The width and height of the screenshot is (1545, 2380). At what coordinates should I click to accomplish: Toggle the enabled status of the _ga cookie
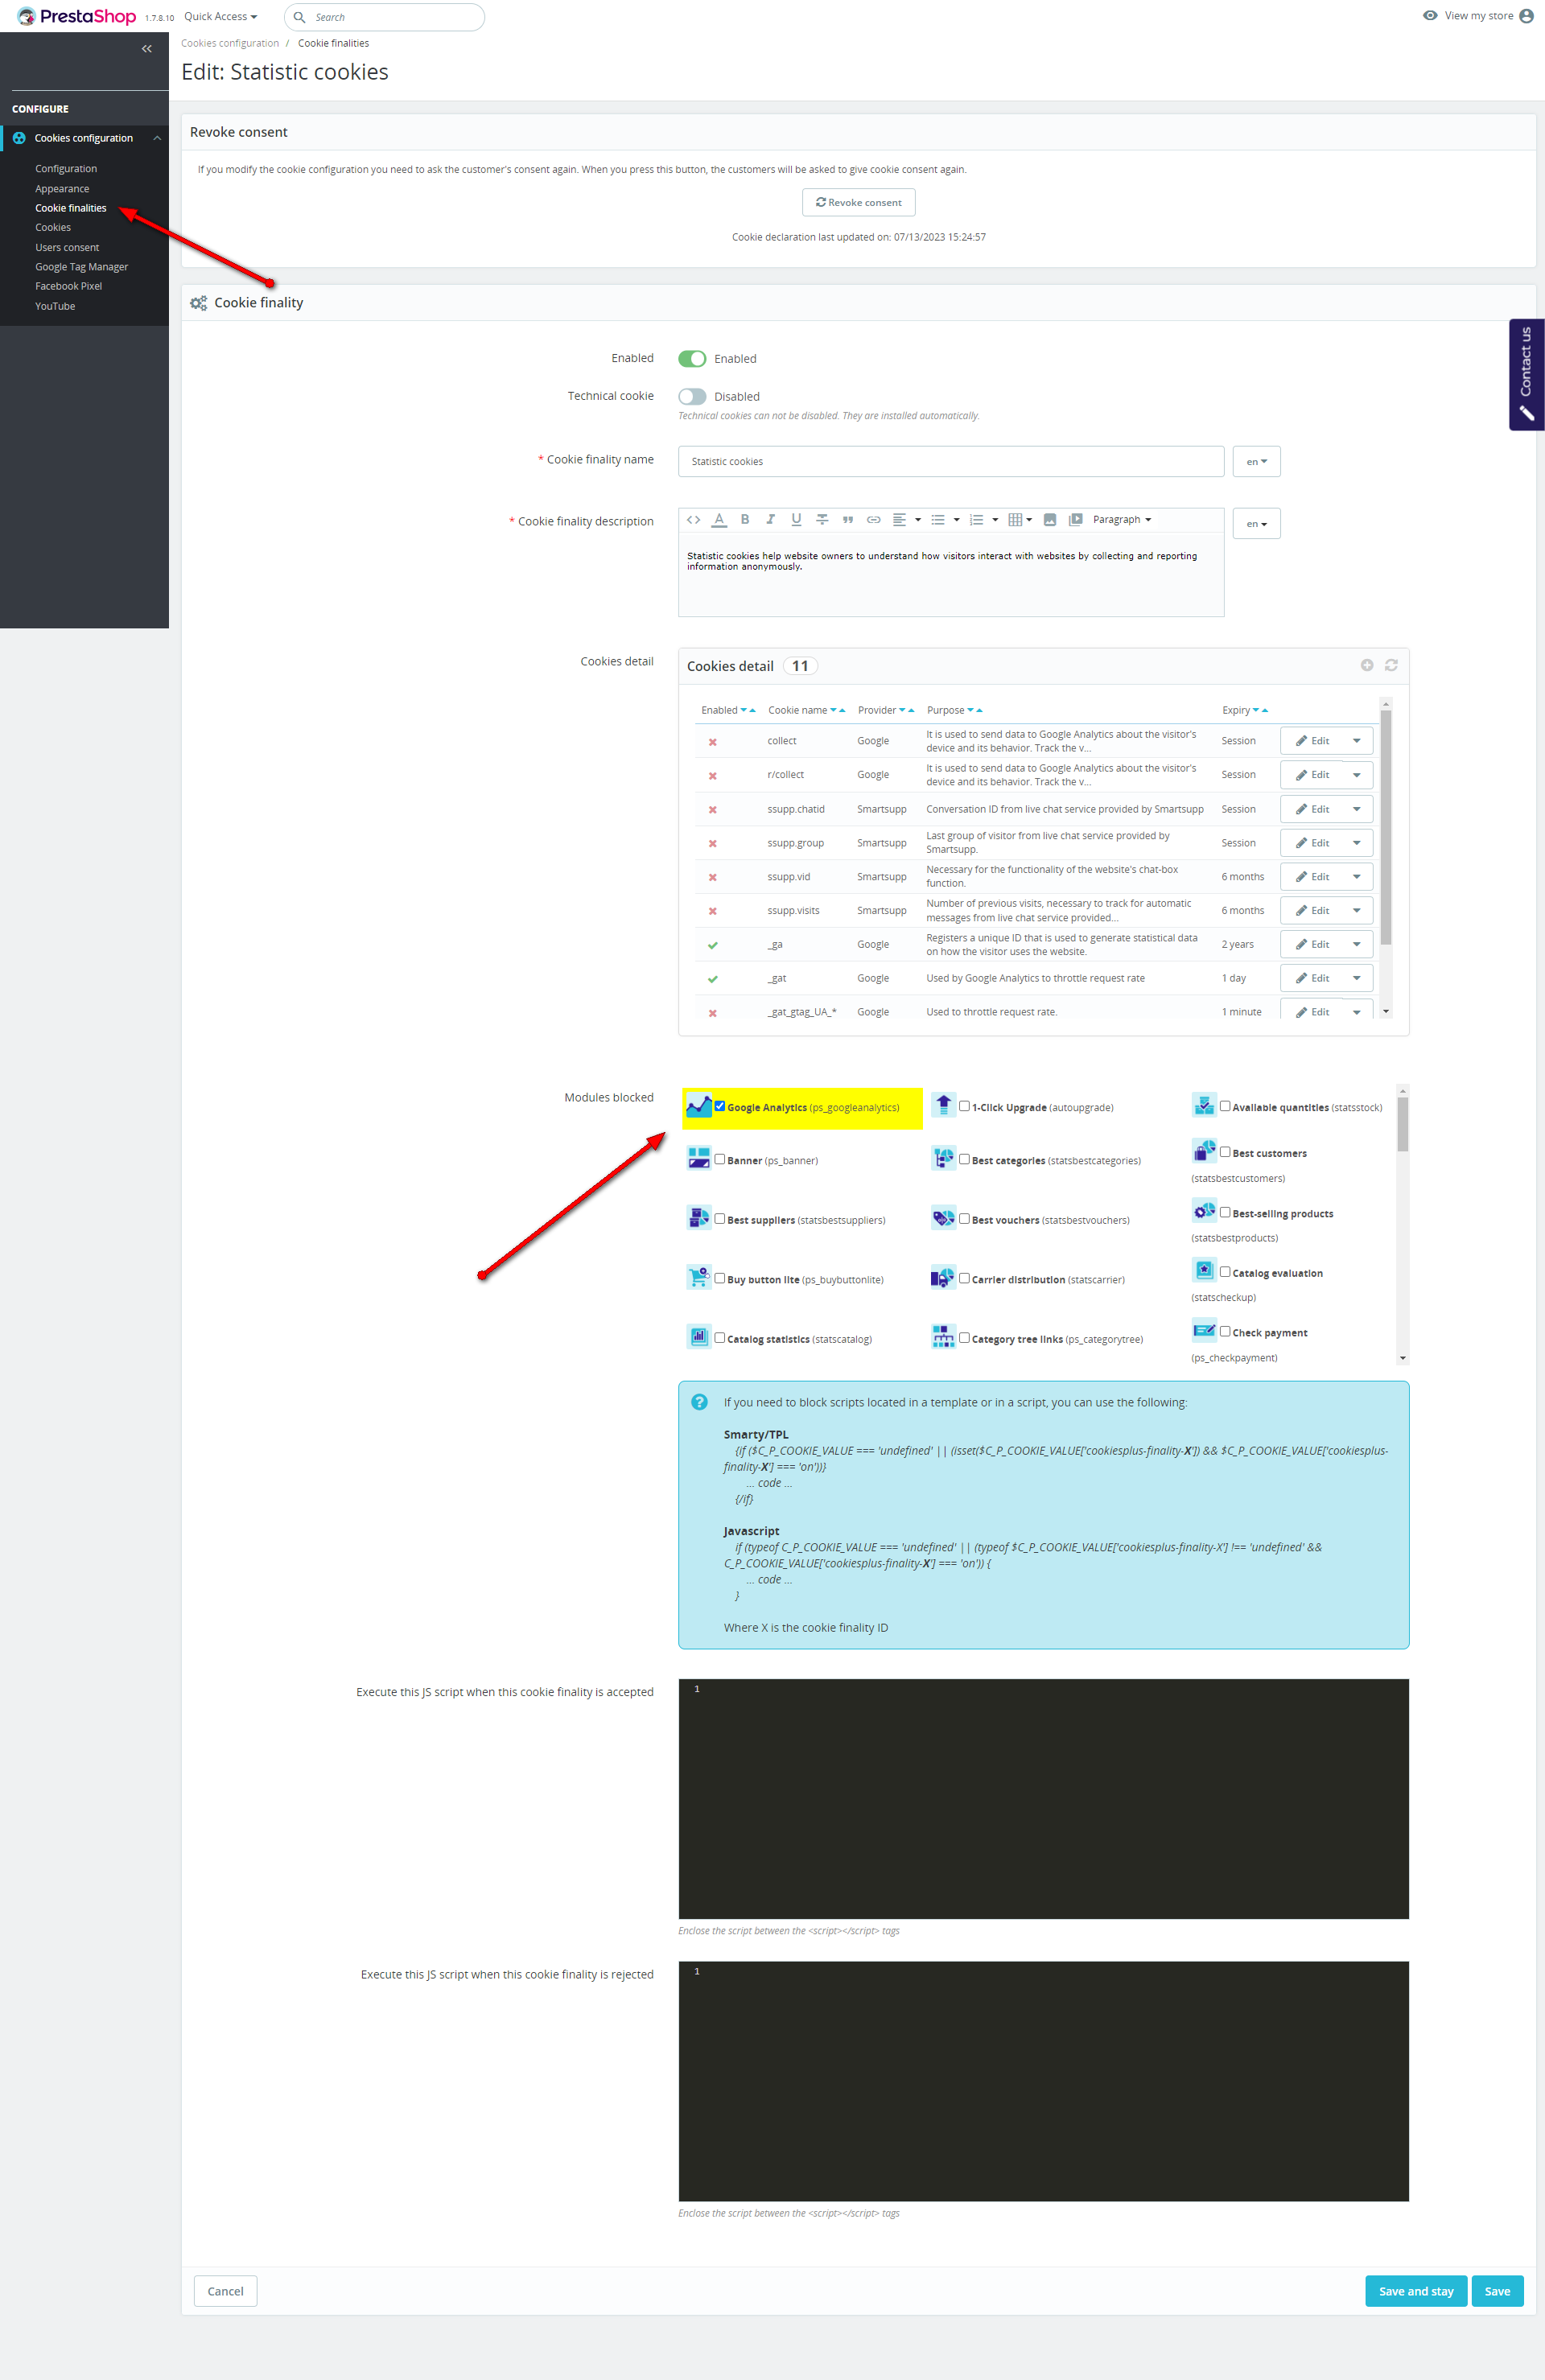click(x=713, y=945)
